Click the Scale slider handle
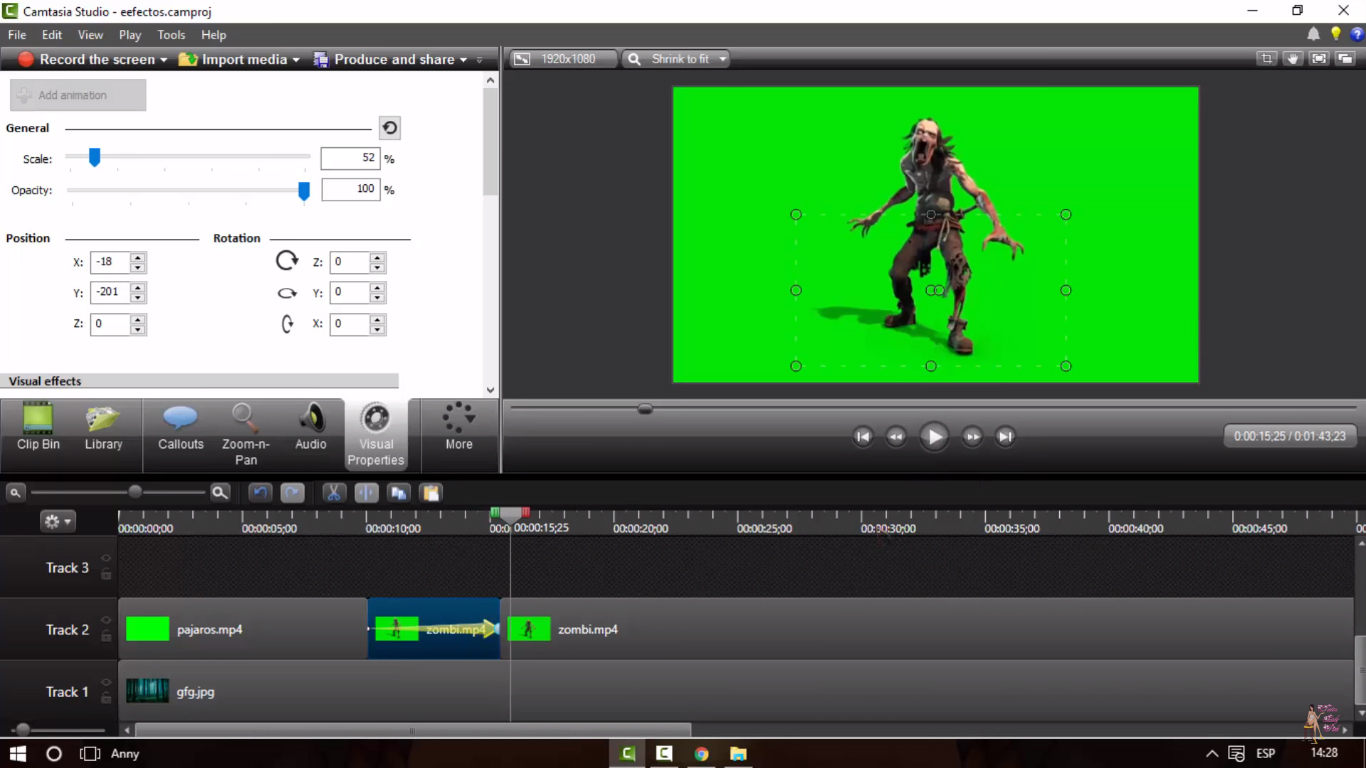This screenshot has width=1366, height=768. [94, 157]
